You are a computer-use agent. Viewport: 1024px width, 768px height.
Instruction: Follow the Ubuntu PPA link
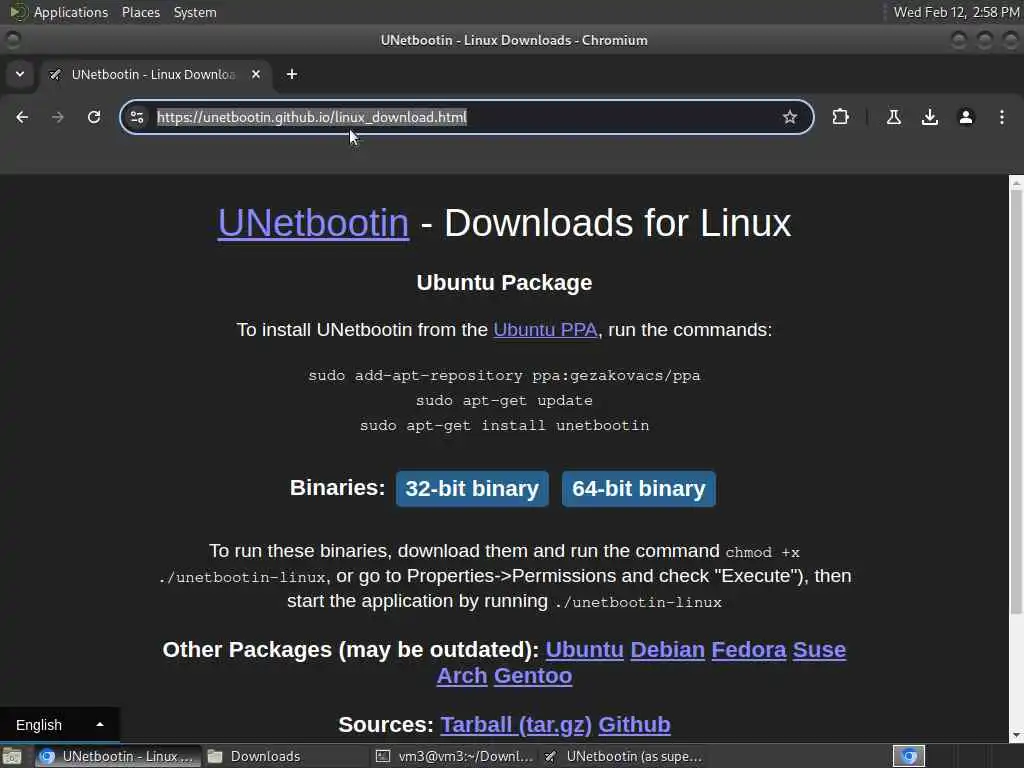click(x=545, y=330)
